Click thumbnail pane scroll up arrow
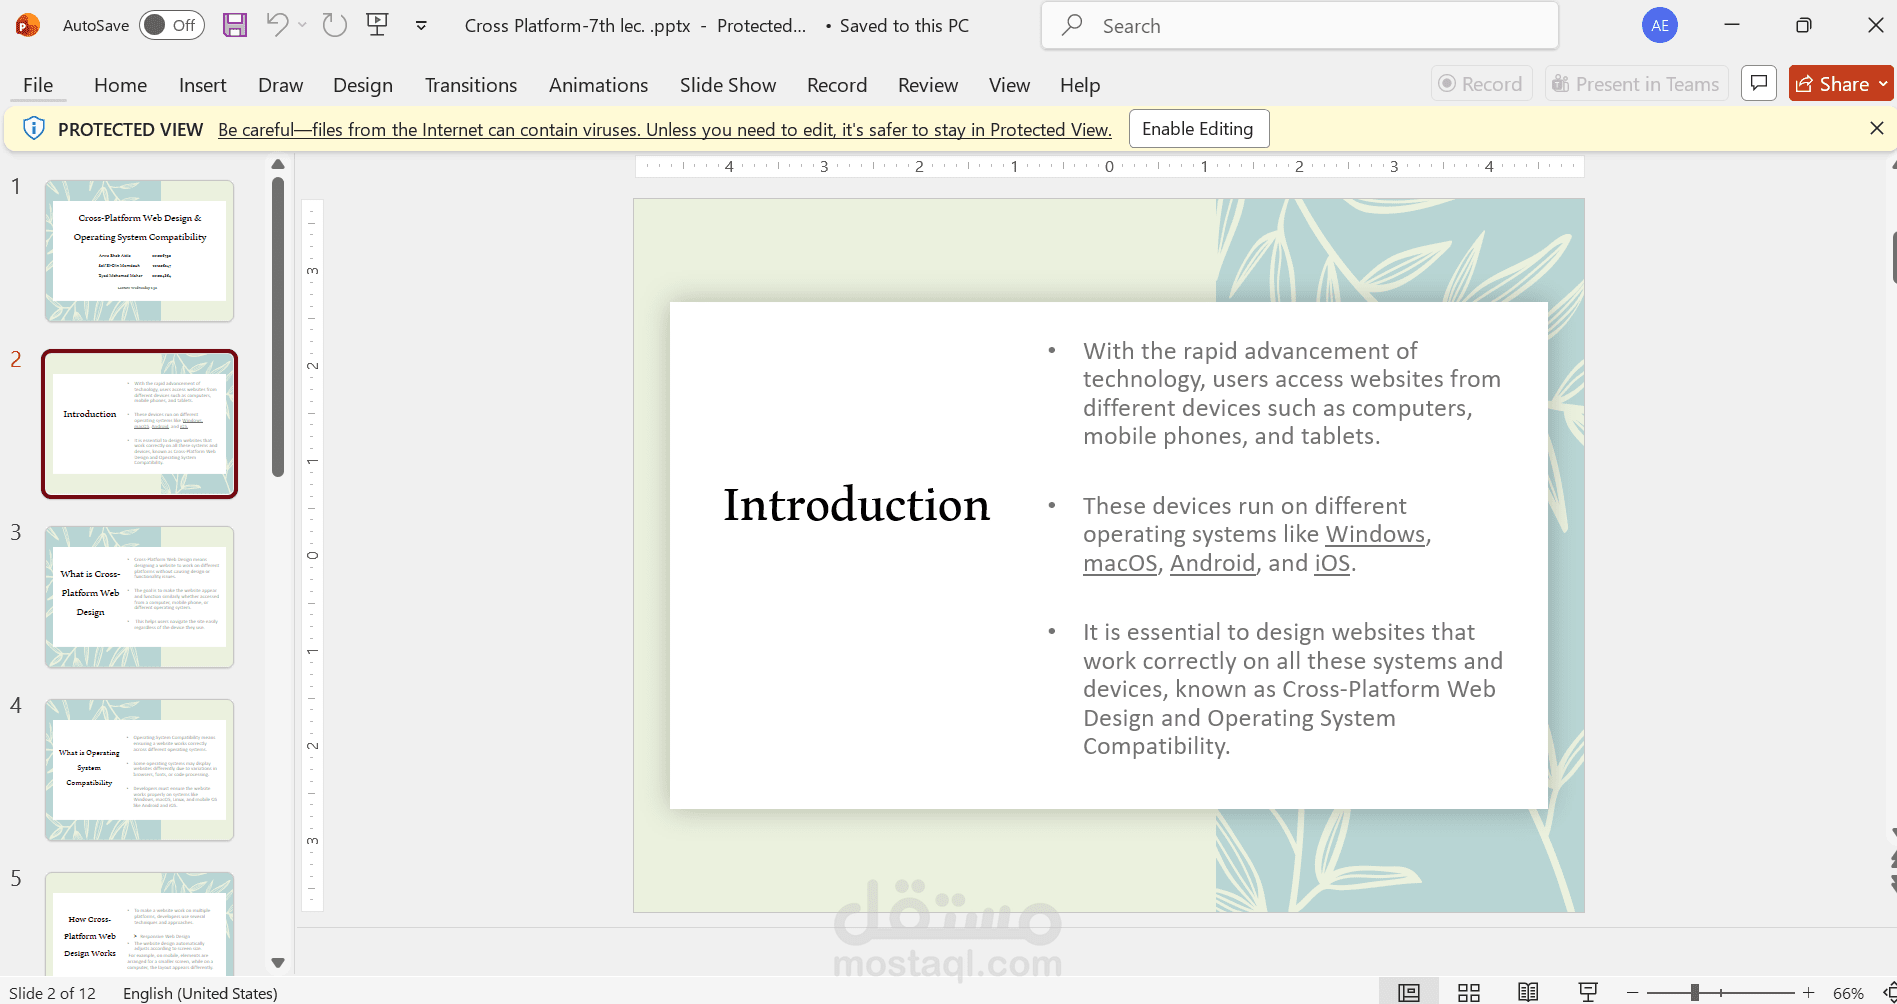The image size is (1897, 1004). (x=278, y=164)
